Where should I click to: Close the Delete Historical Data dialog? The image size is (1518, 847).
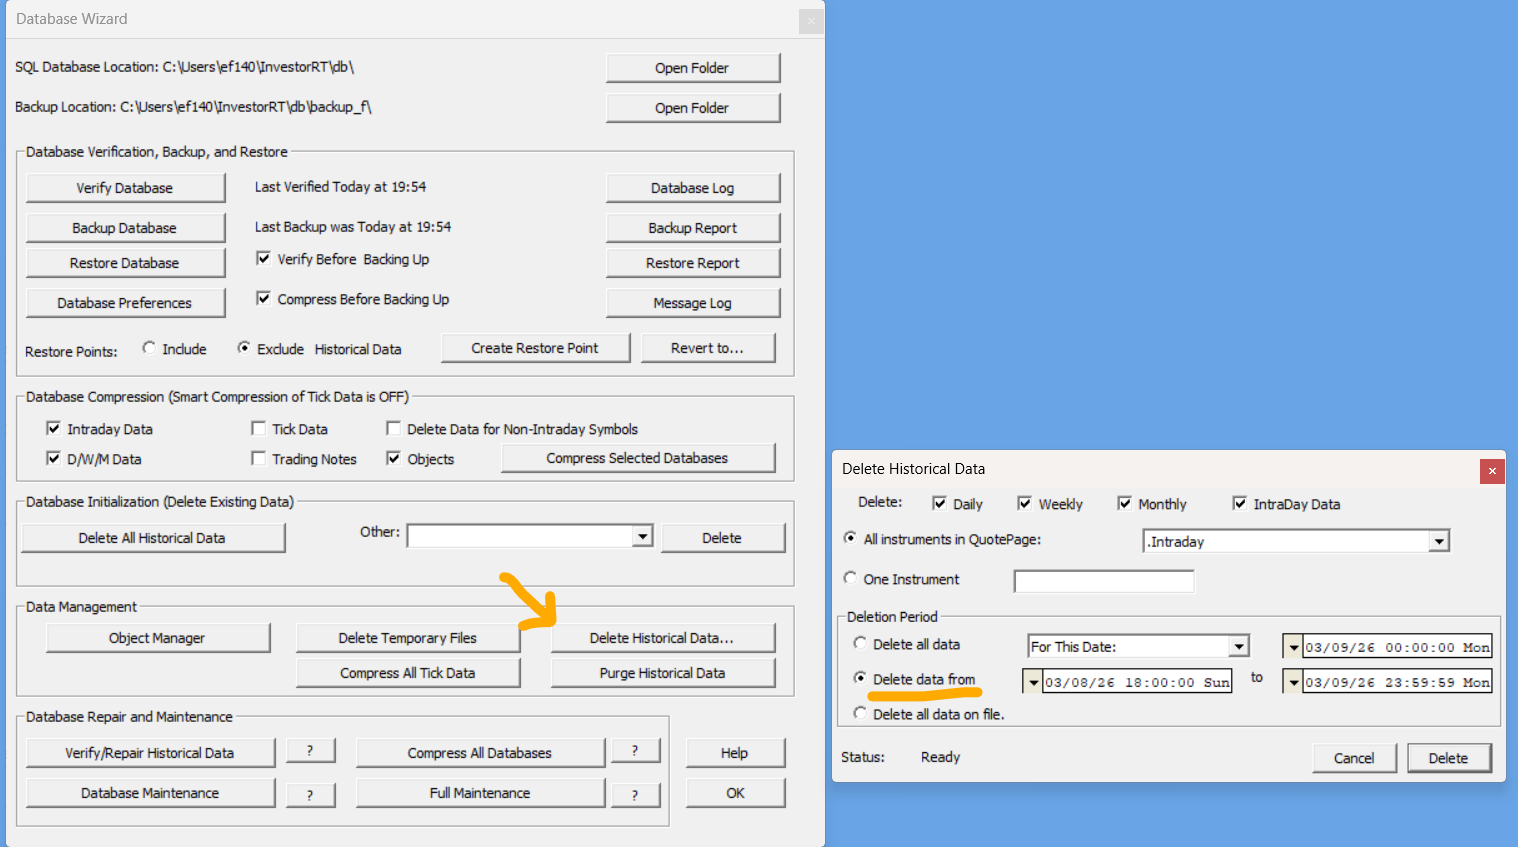pyautogui.click(x=1492, y=471)
